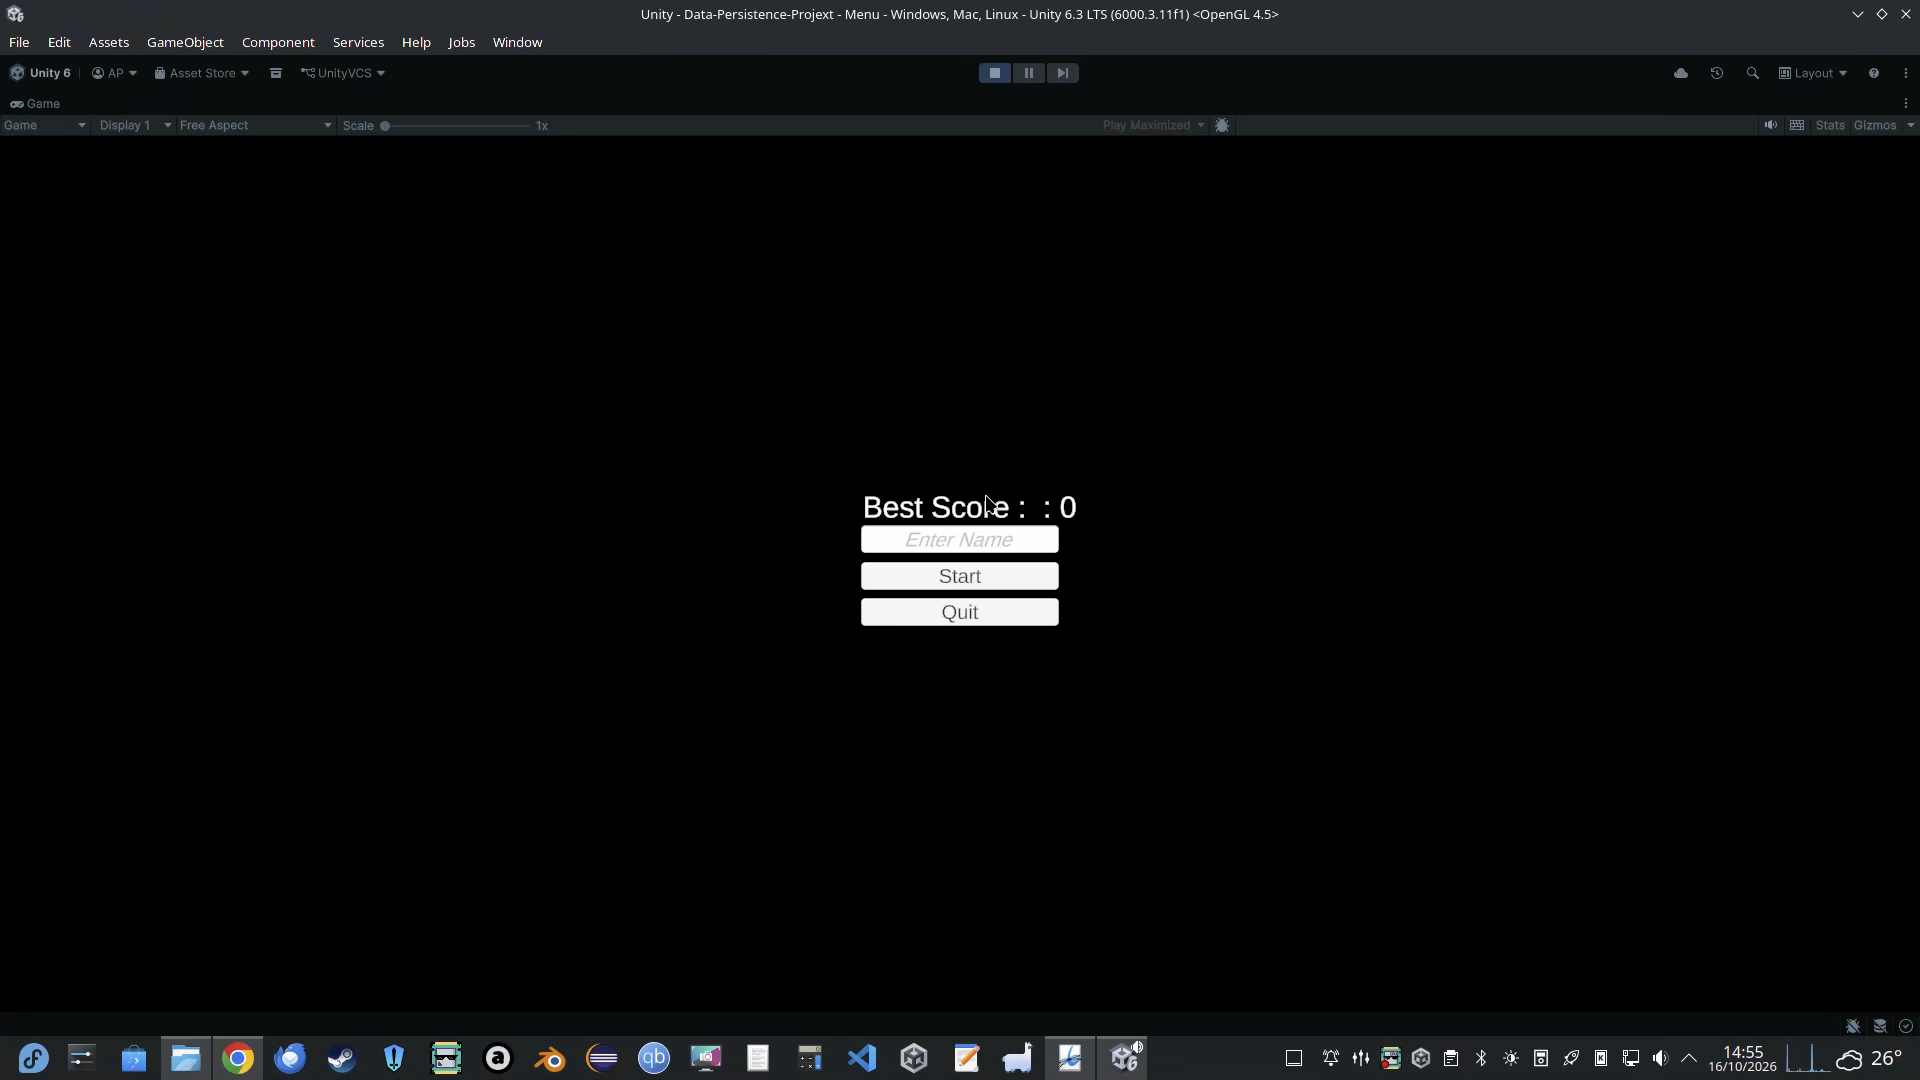Open the undo history icon
This screenshot has width=1920, height=1080.
coord(1717,73)
